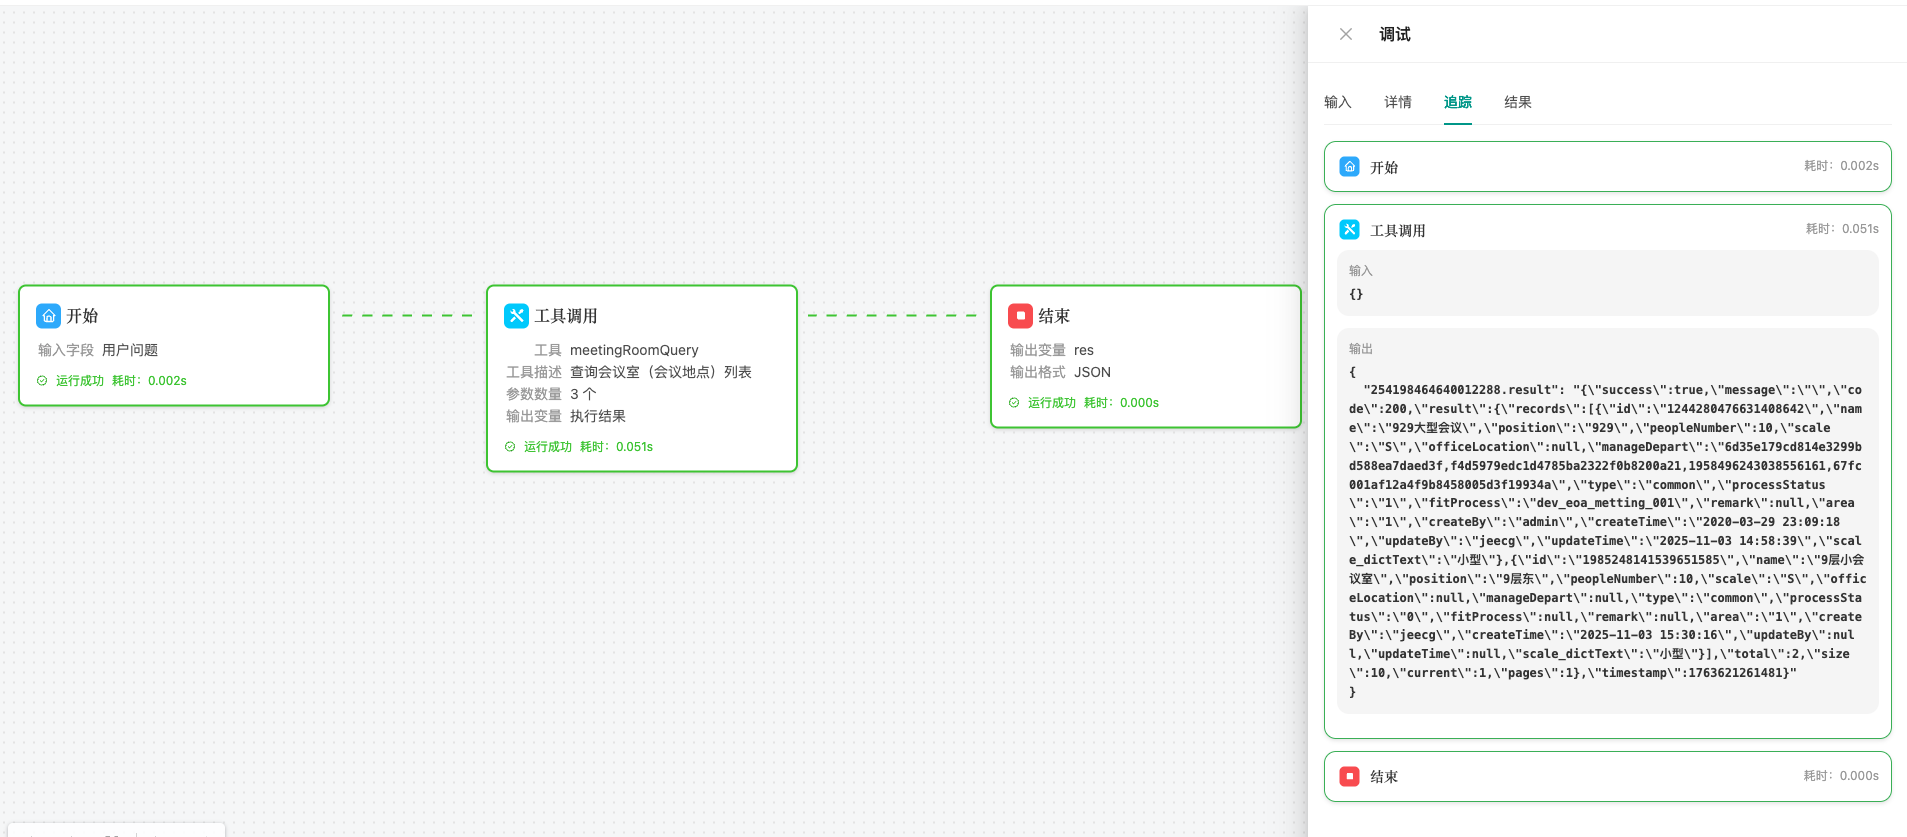Viewport: 1907px width, 837px height.
Task: Click the red stop icon on End node
Action: [x=1020, y=316]
